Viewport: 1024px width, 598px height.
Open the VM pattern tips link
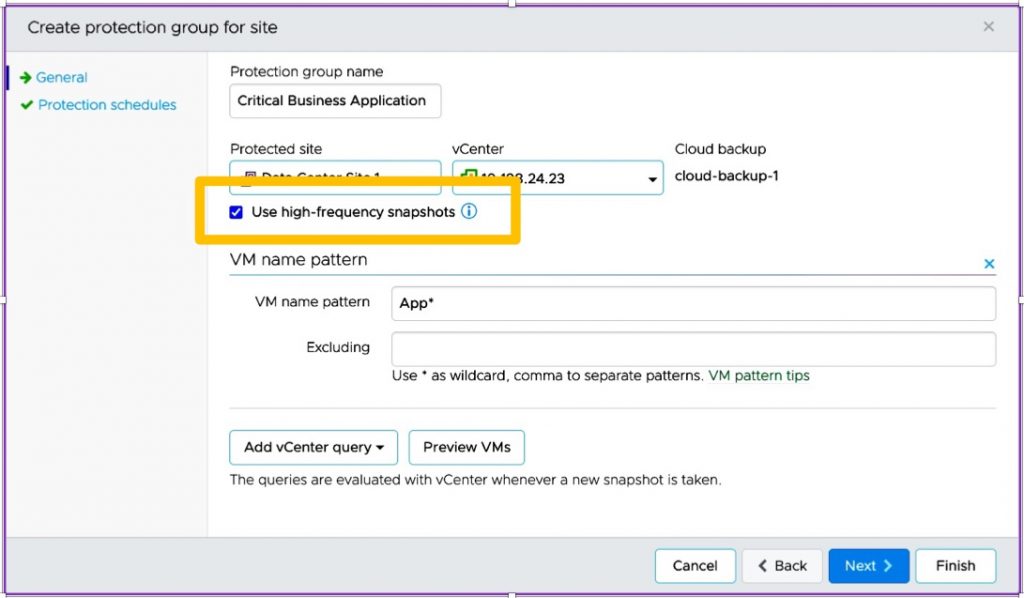tap(758, 376)
